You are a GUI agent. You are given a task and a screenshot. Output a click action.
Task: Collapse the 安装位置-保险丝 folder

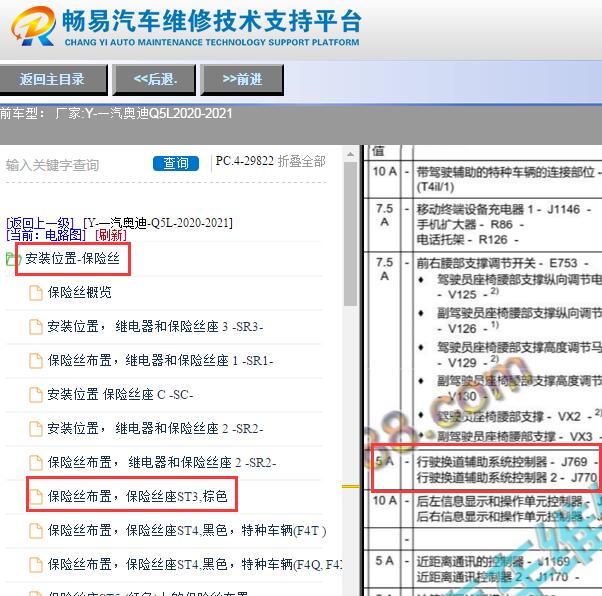72,259
